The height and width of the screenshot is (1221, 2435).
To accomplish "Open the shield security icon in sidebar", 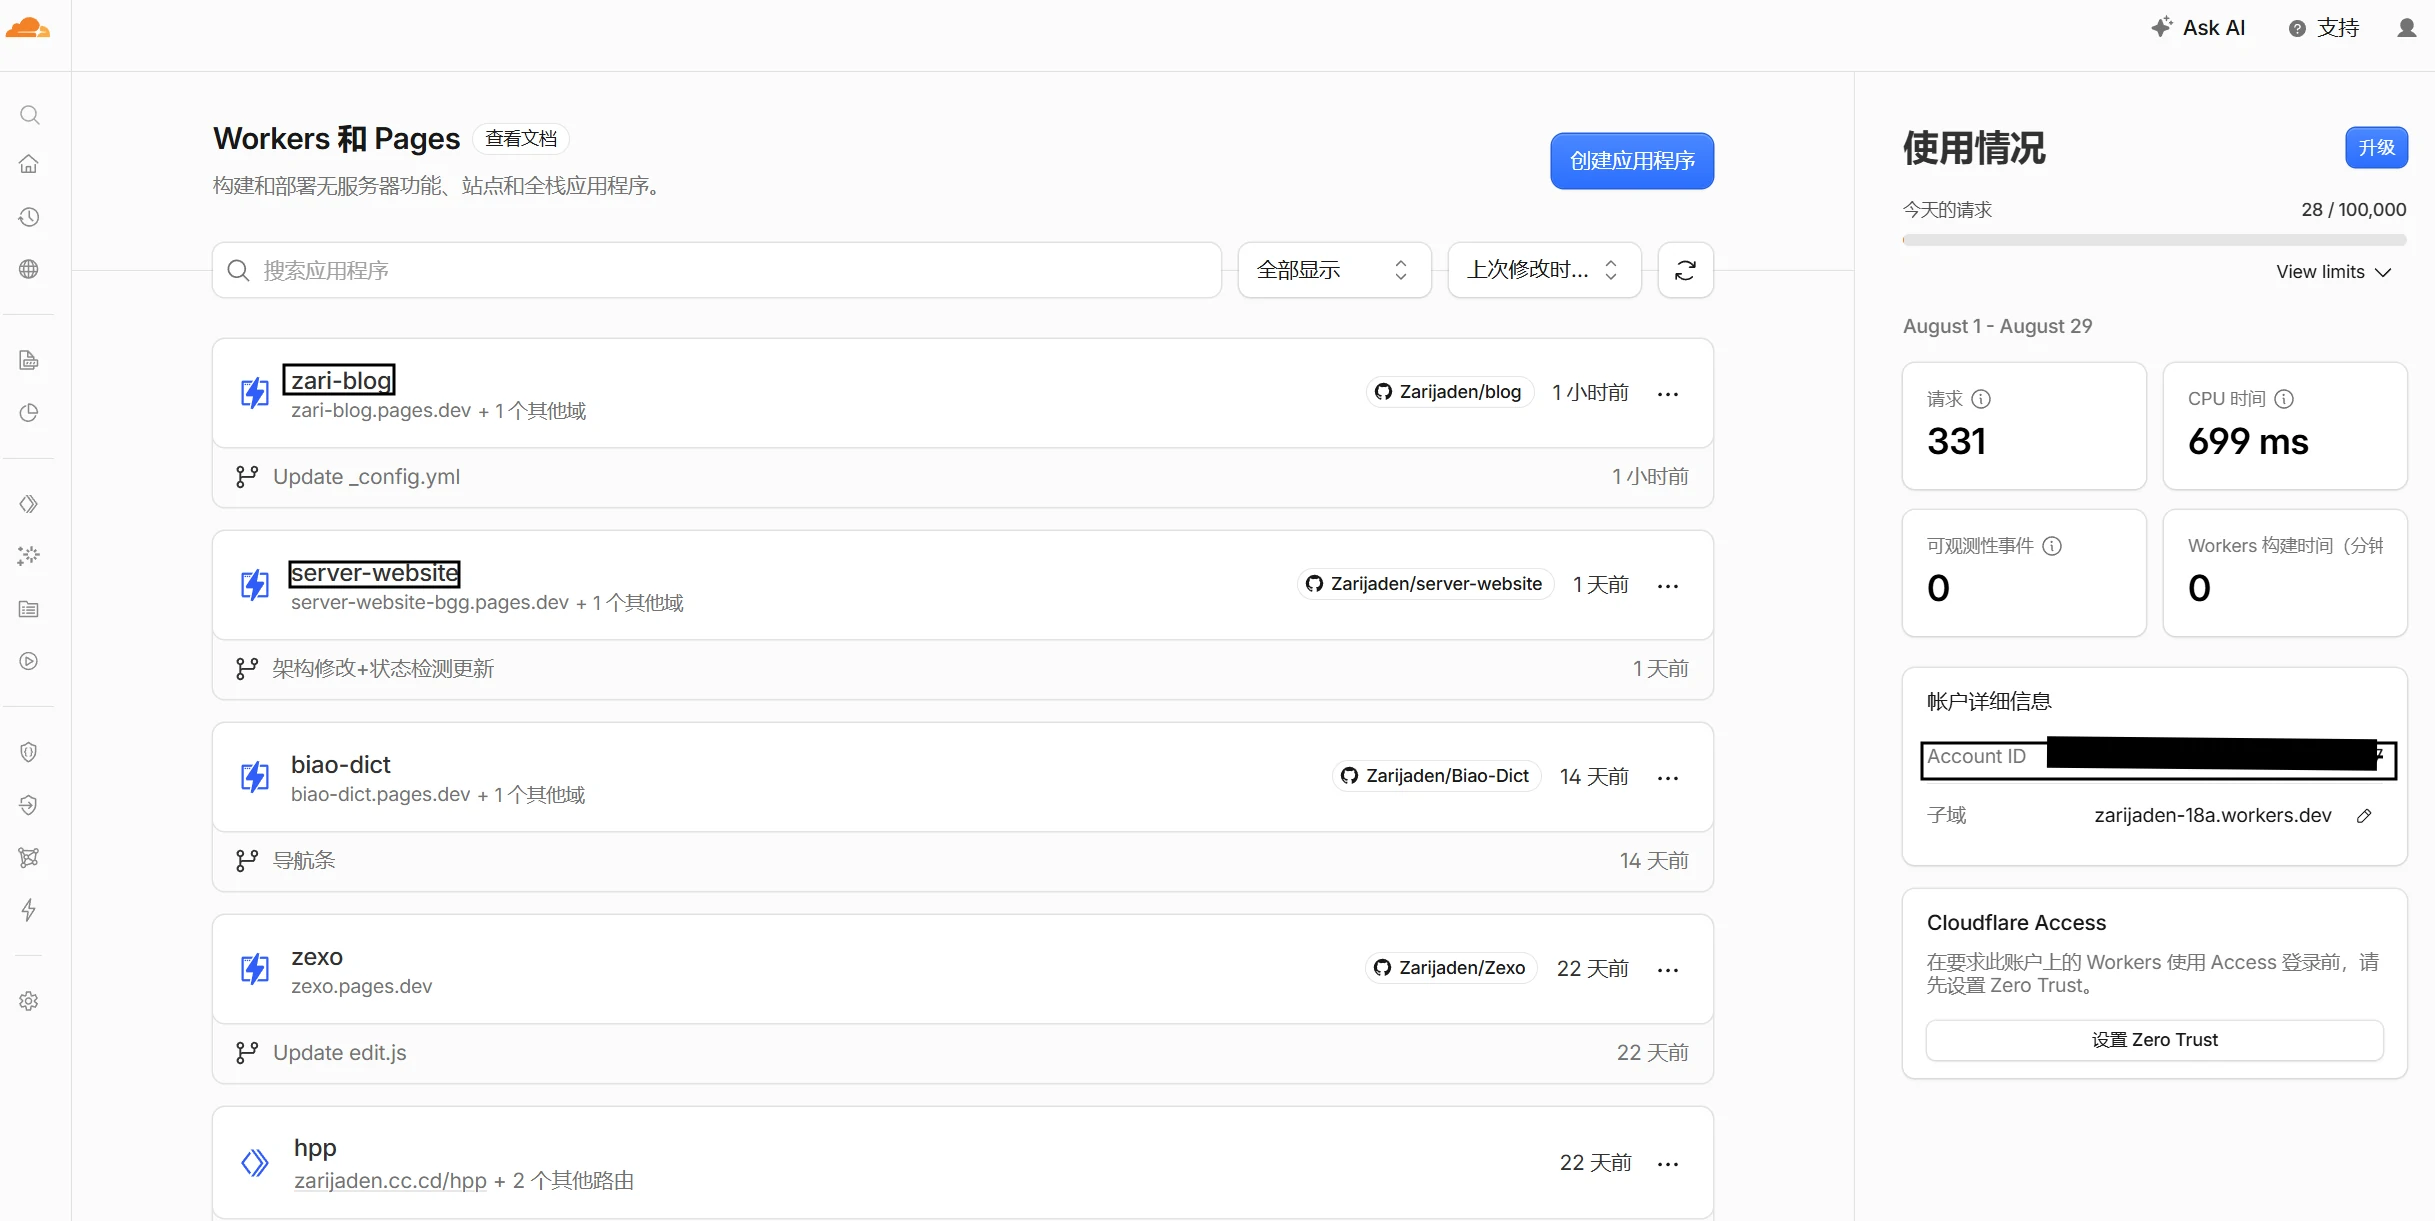I will (29, 752).
